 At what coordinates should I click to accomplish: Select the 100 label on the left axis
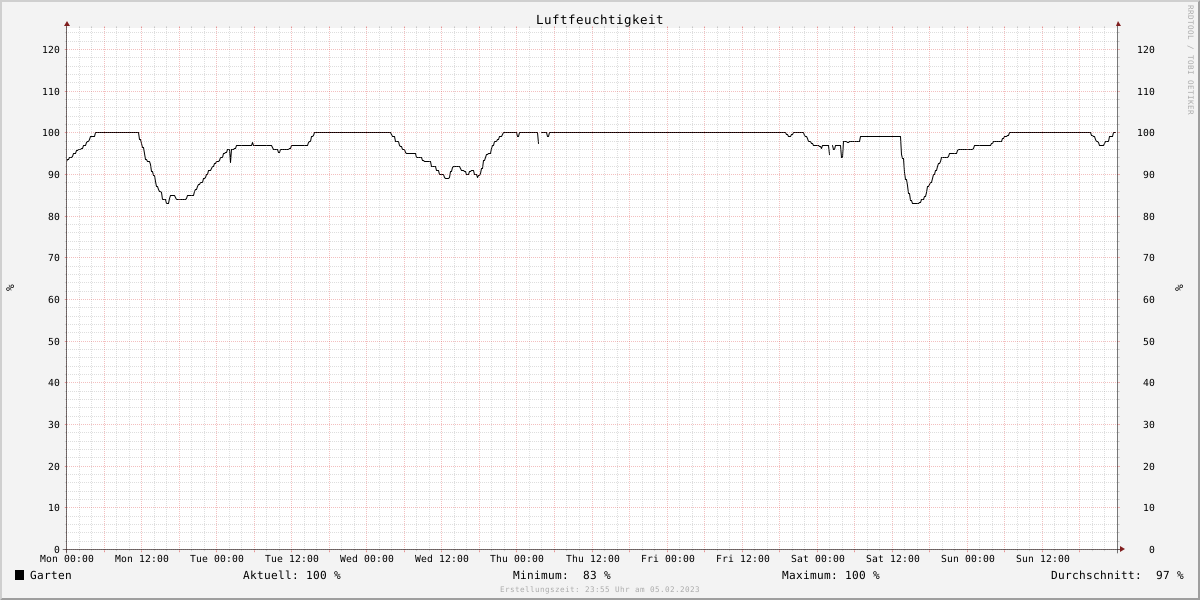(50, 133)
